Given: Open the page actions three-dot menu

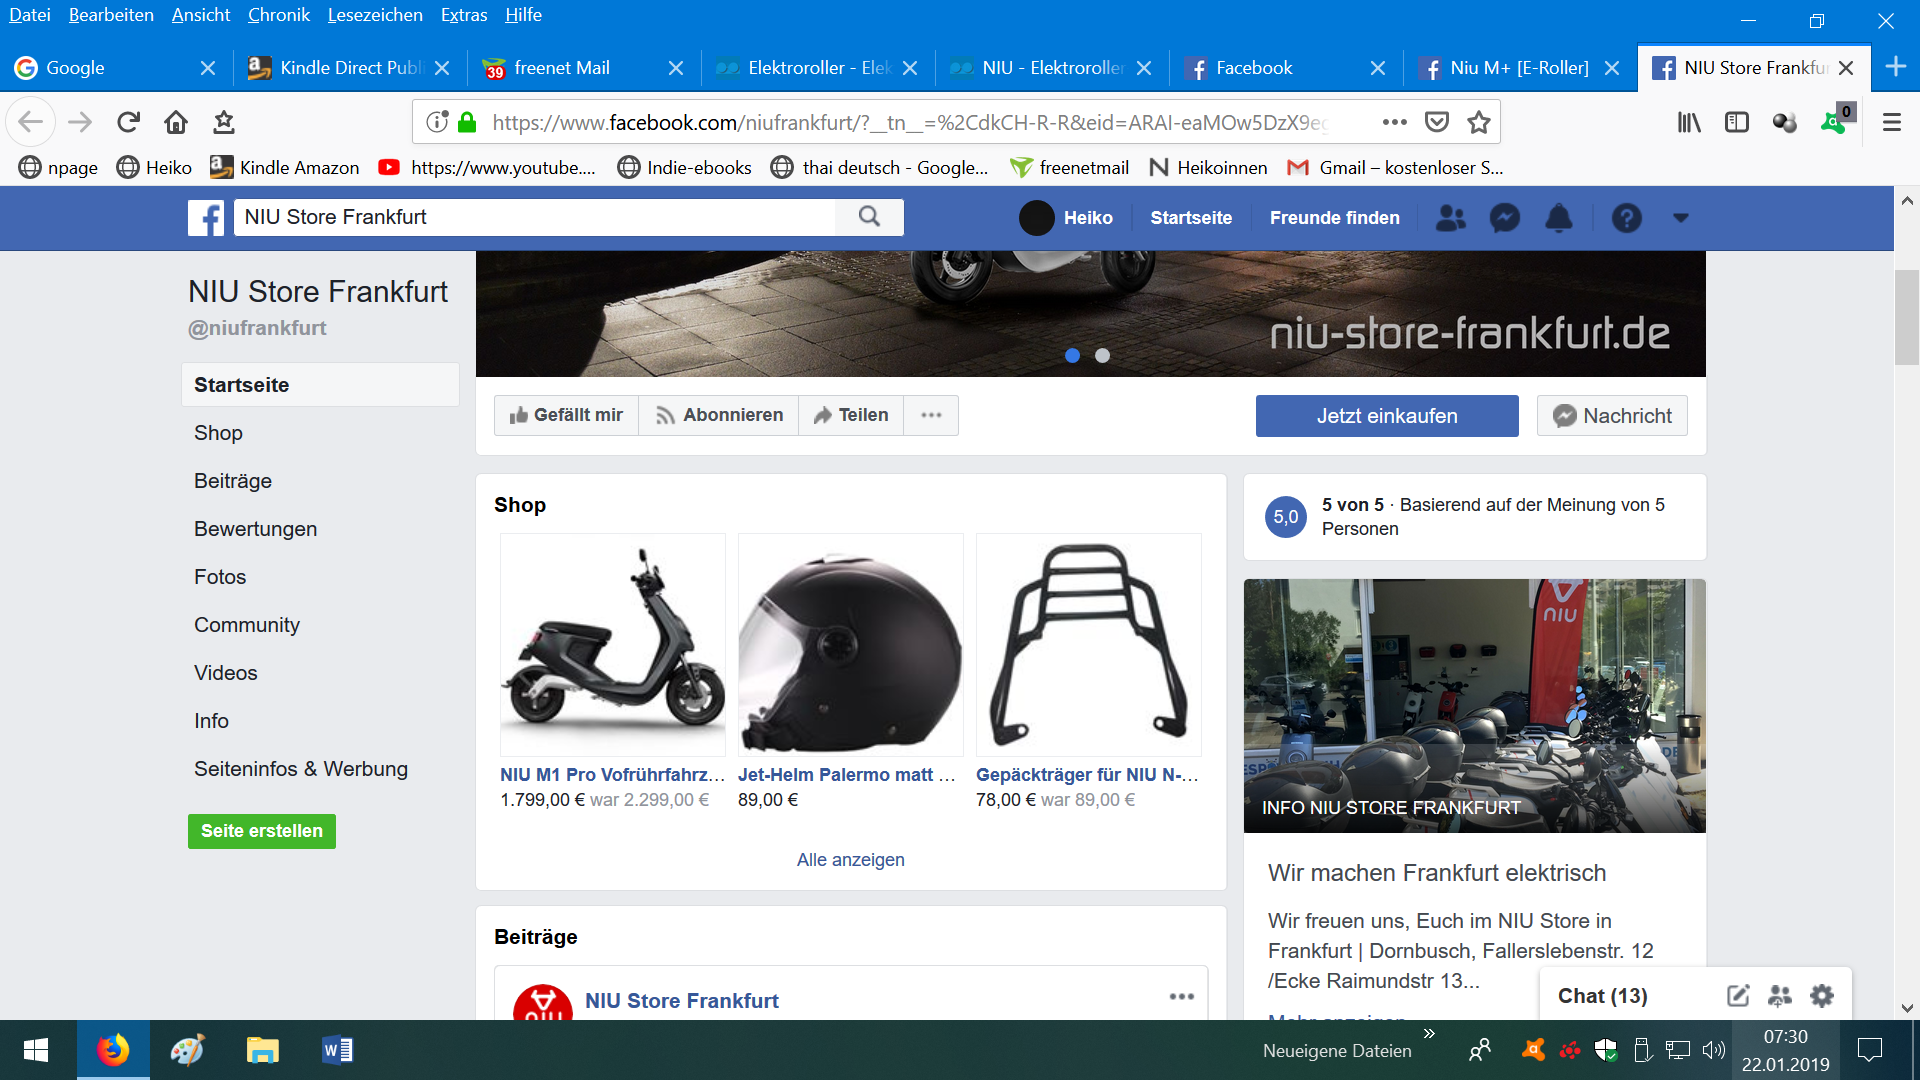Looking at the screenshot, I should pos(931,415).
